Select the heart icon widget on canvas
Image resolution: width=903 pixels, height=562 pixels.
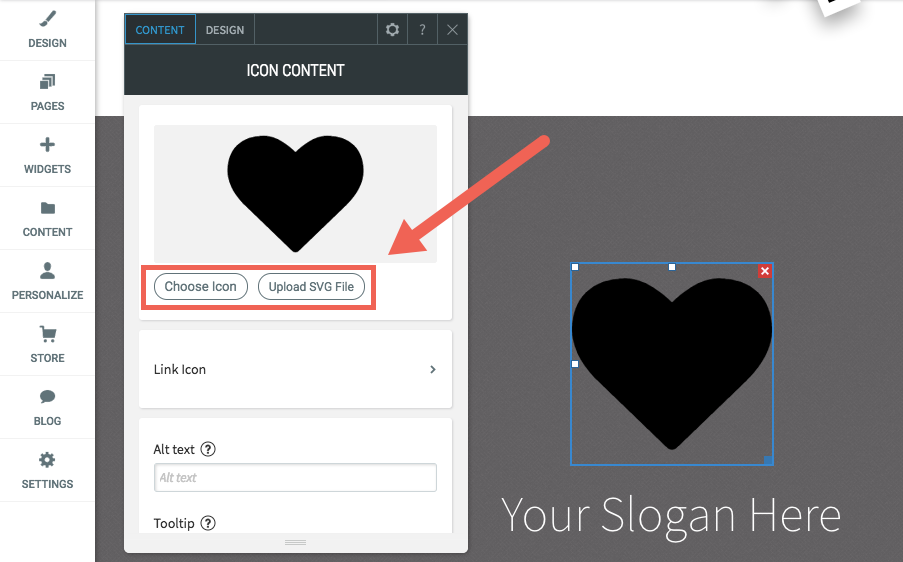(671, 363)
